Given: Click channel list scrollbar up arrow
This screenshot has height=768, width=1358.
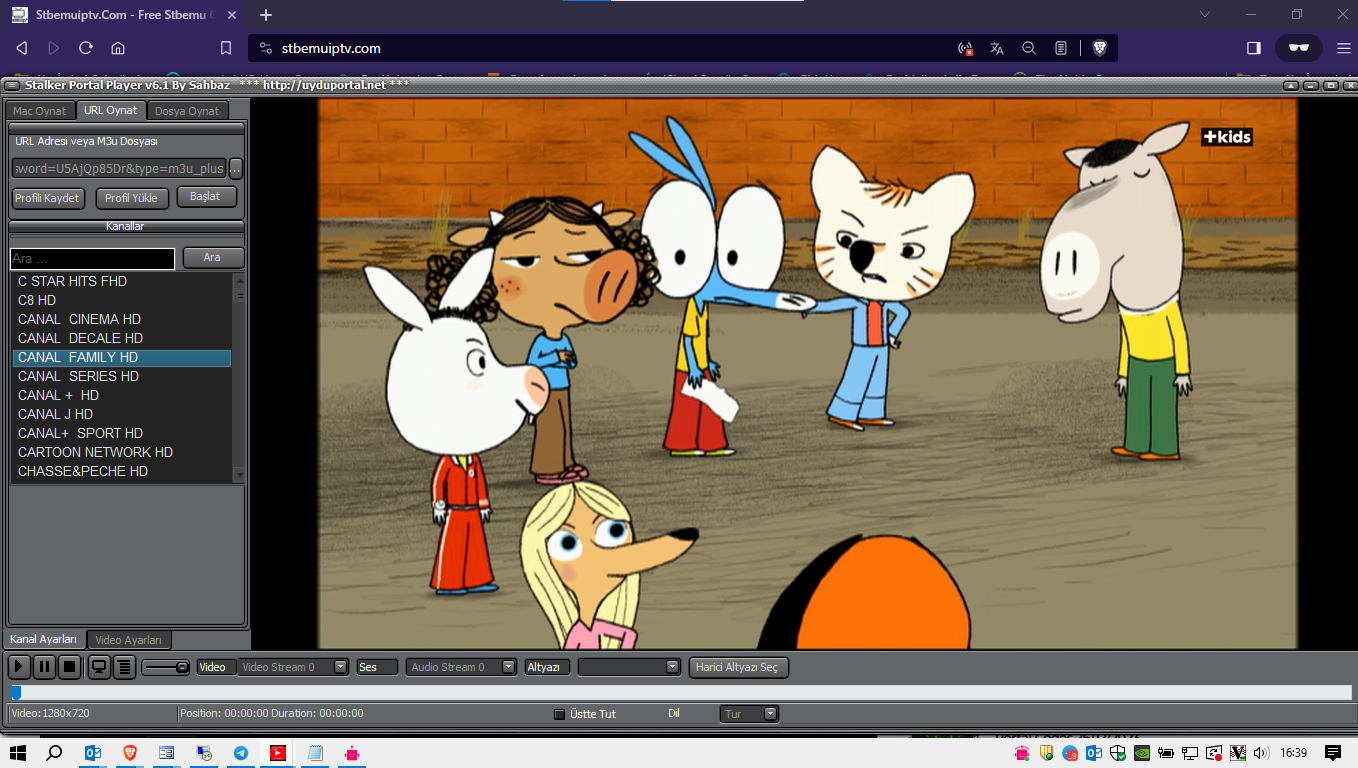Looking at the screenshot, I should coord(239,279).
